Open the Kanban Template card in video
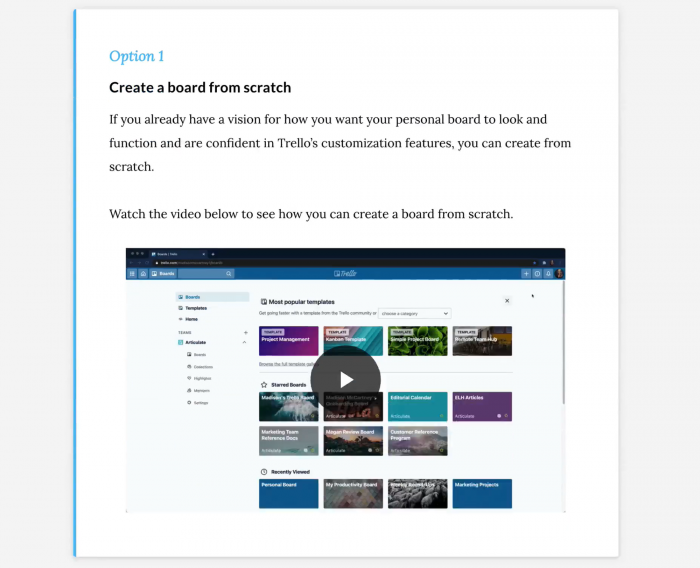Viewport: 700px width, 568px height. [x=353, y=341]
